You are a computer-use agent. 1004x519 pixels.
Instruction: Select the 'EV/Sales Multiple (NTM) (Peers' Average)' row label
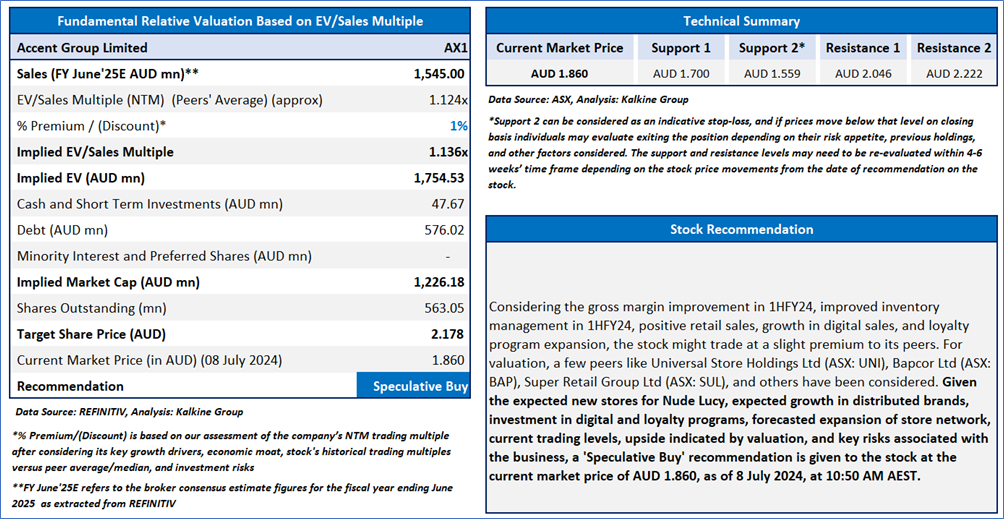coord(170,100)
